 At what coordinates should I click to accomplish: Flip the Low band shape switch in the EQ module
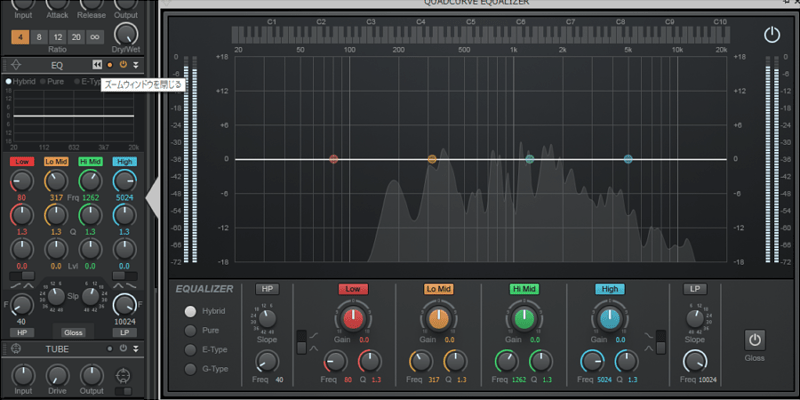click(x=22, y=276)
